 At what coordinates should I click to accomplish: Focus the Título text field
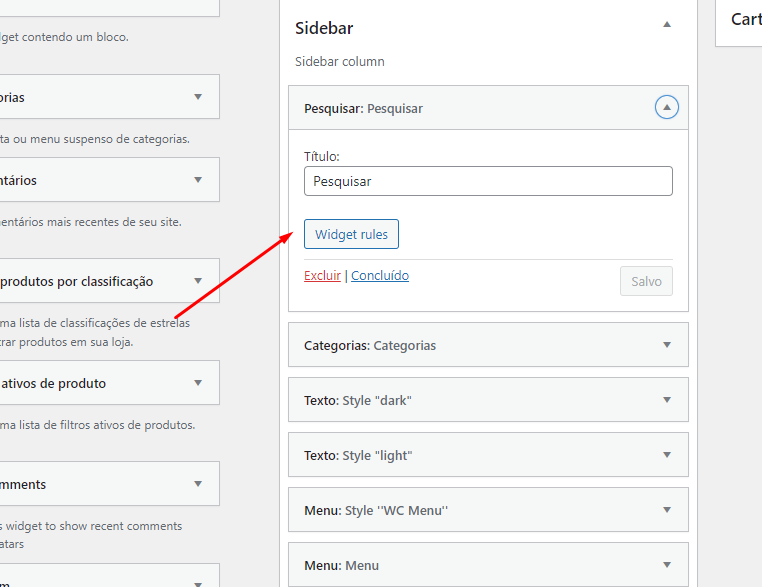click(x=488, y=181)
